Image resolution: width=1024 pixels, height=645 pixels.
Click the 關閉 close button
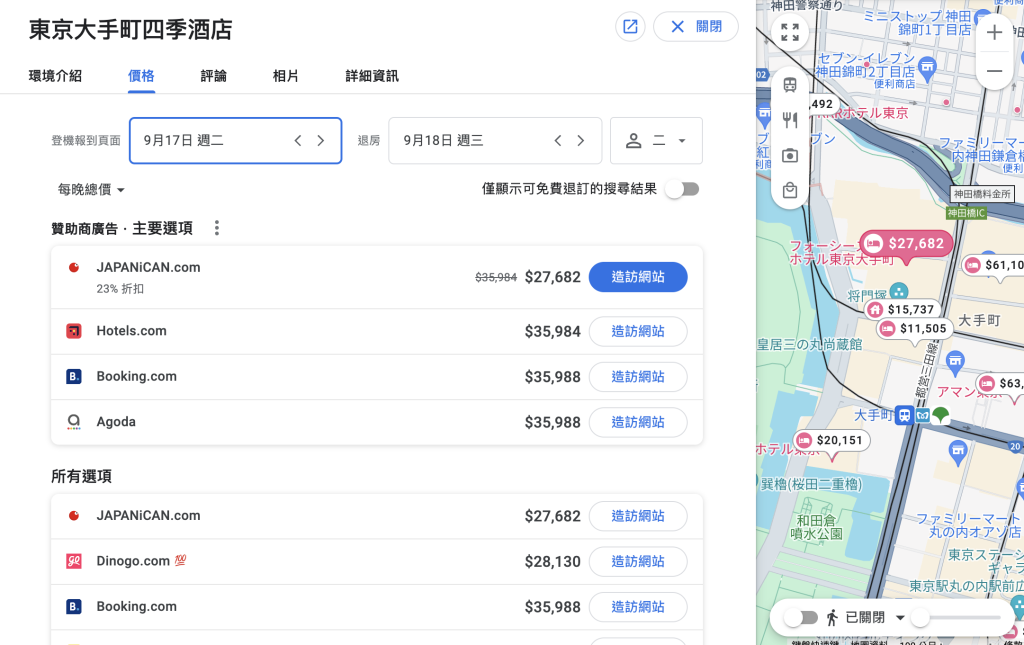point(696,27)
